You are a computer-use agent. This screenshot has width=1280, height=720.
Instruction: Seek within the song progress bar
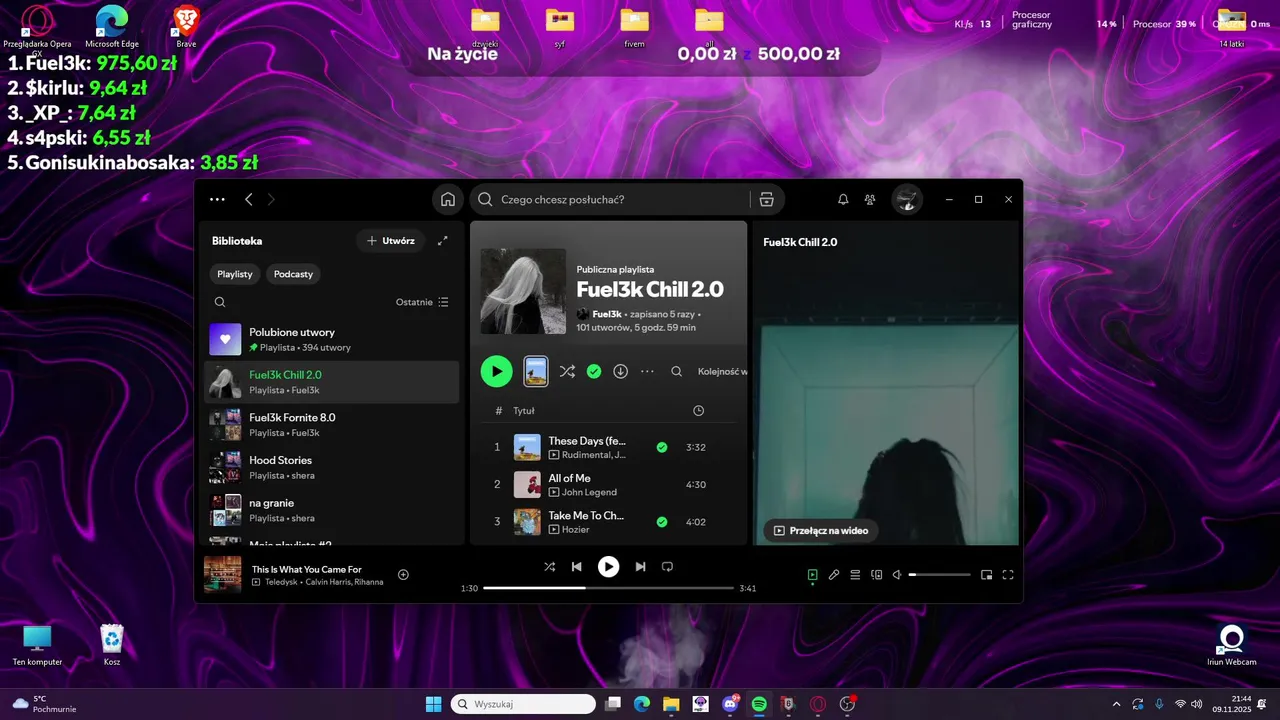click(x=608, y=588)
